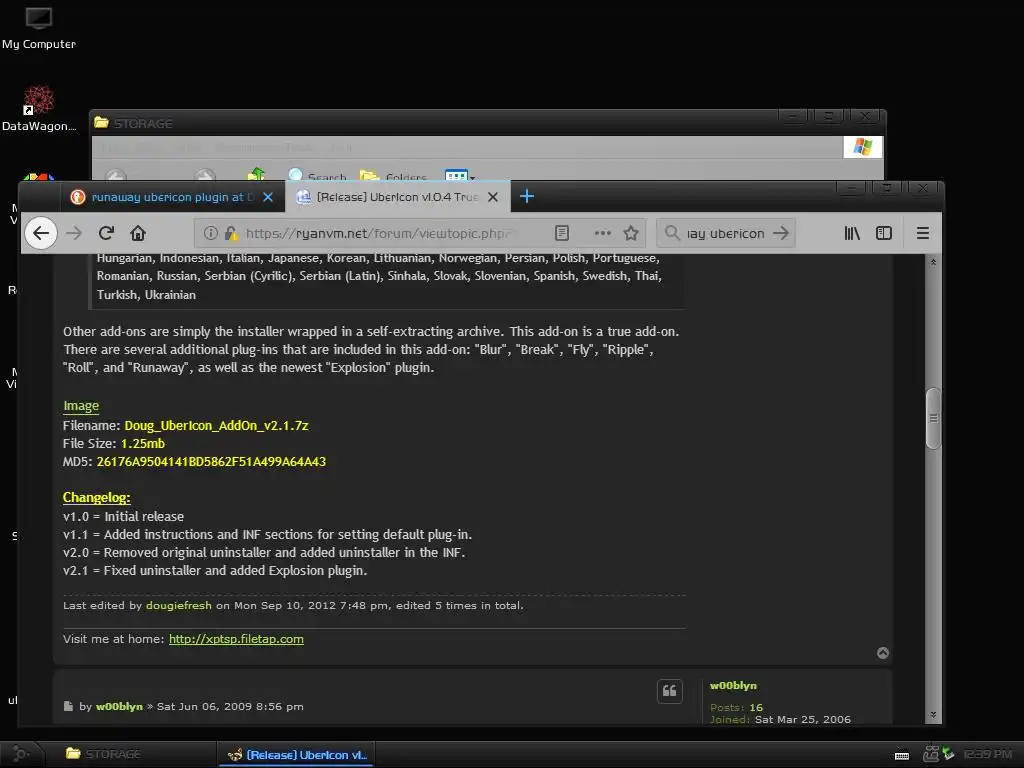Close the runaway ubericon plugin tab
This screenshot has height=768, width=1024.
tap(268, 197)
